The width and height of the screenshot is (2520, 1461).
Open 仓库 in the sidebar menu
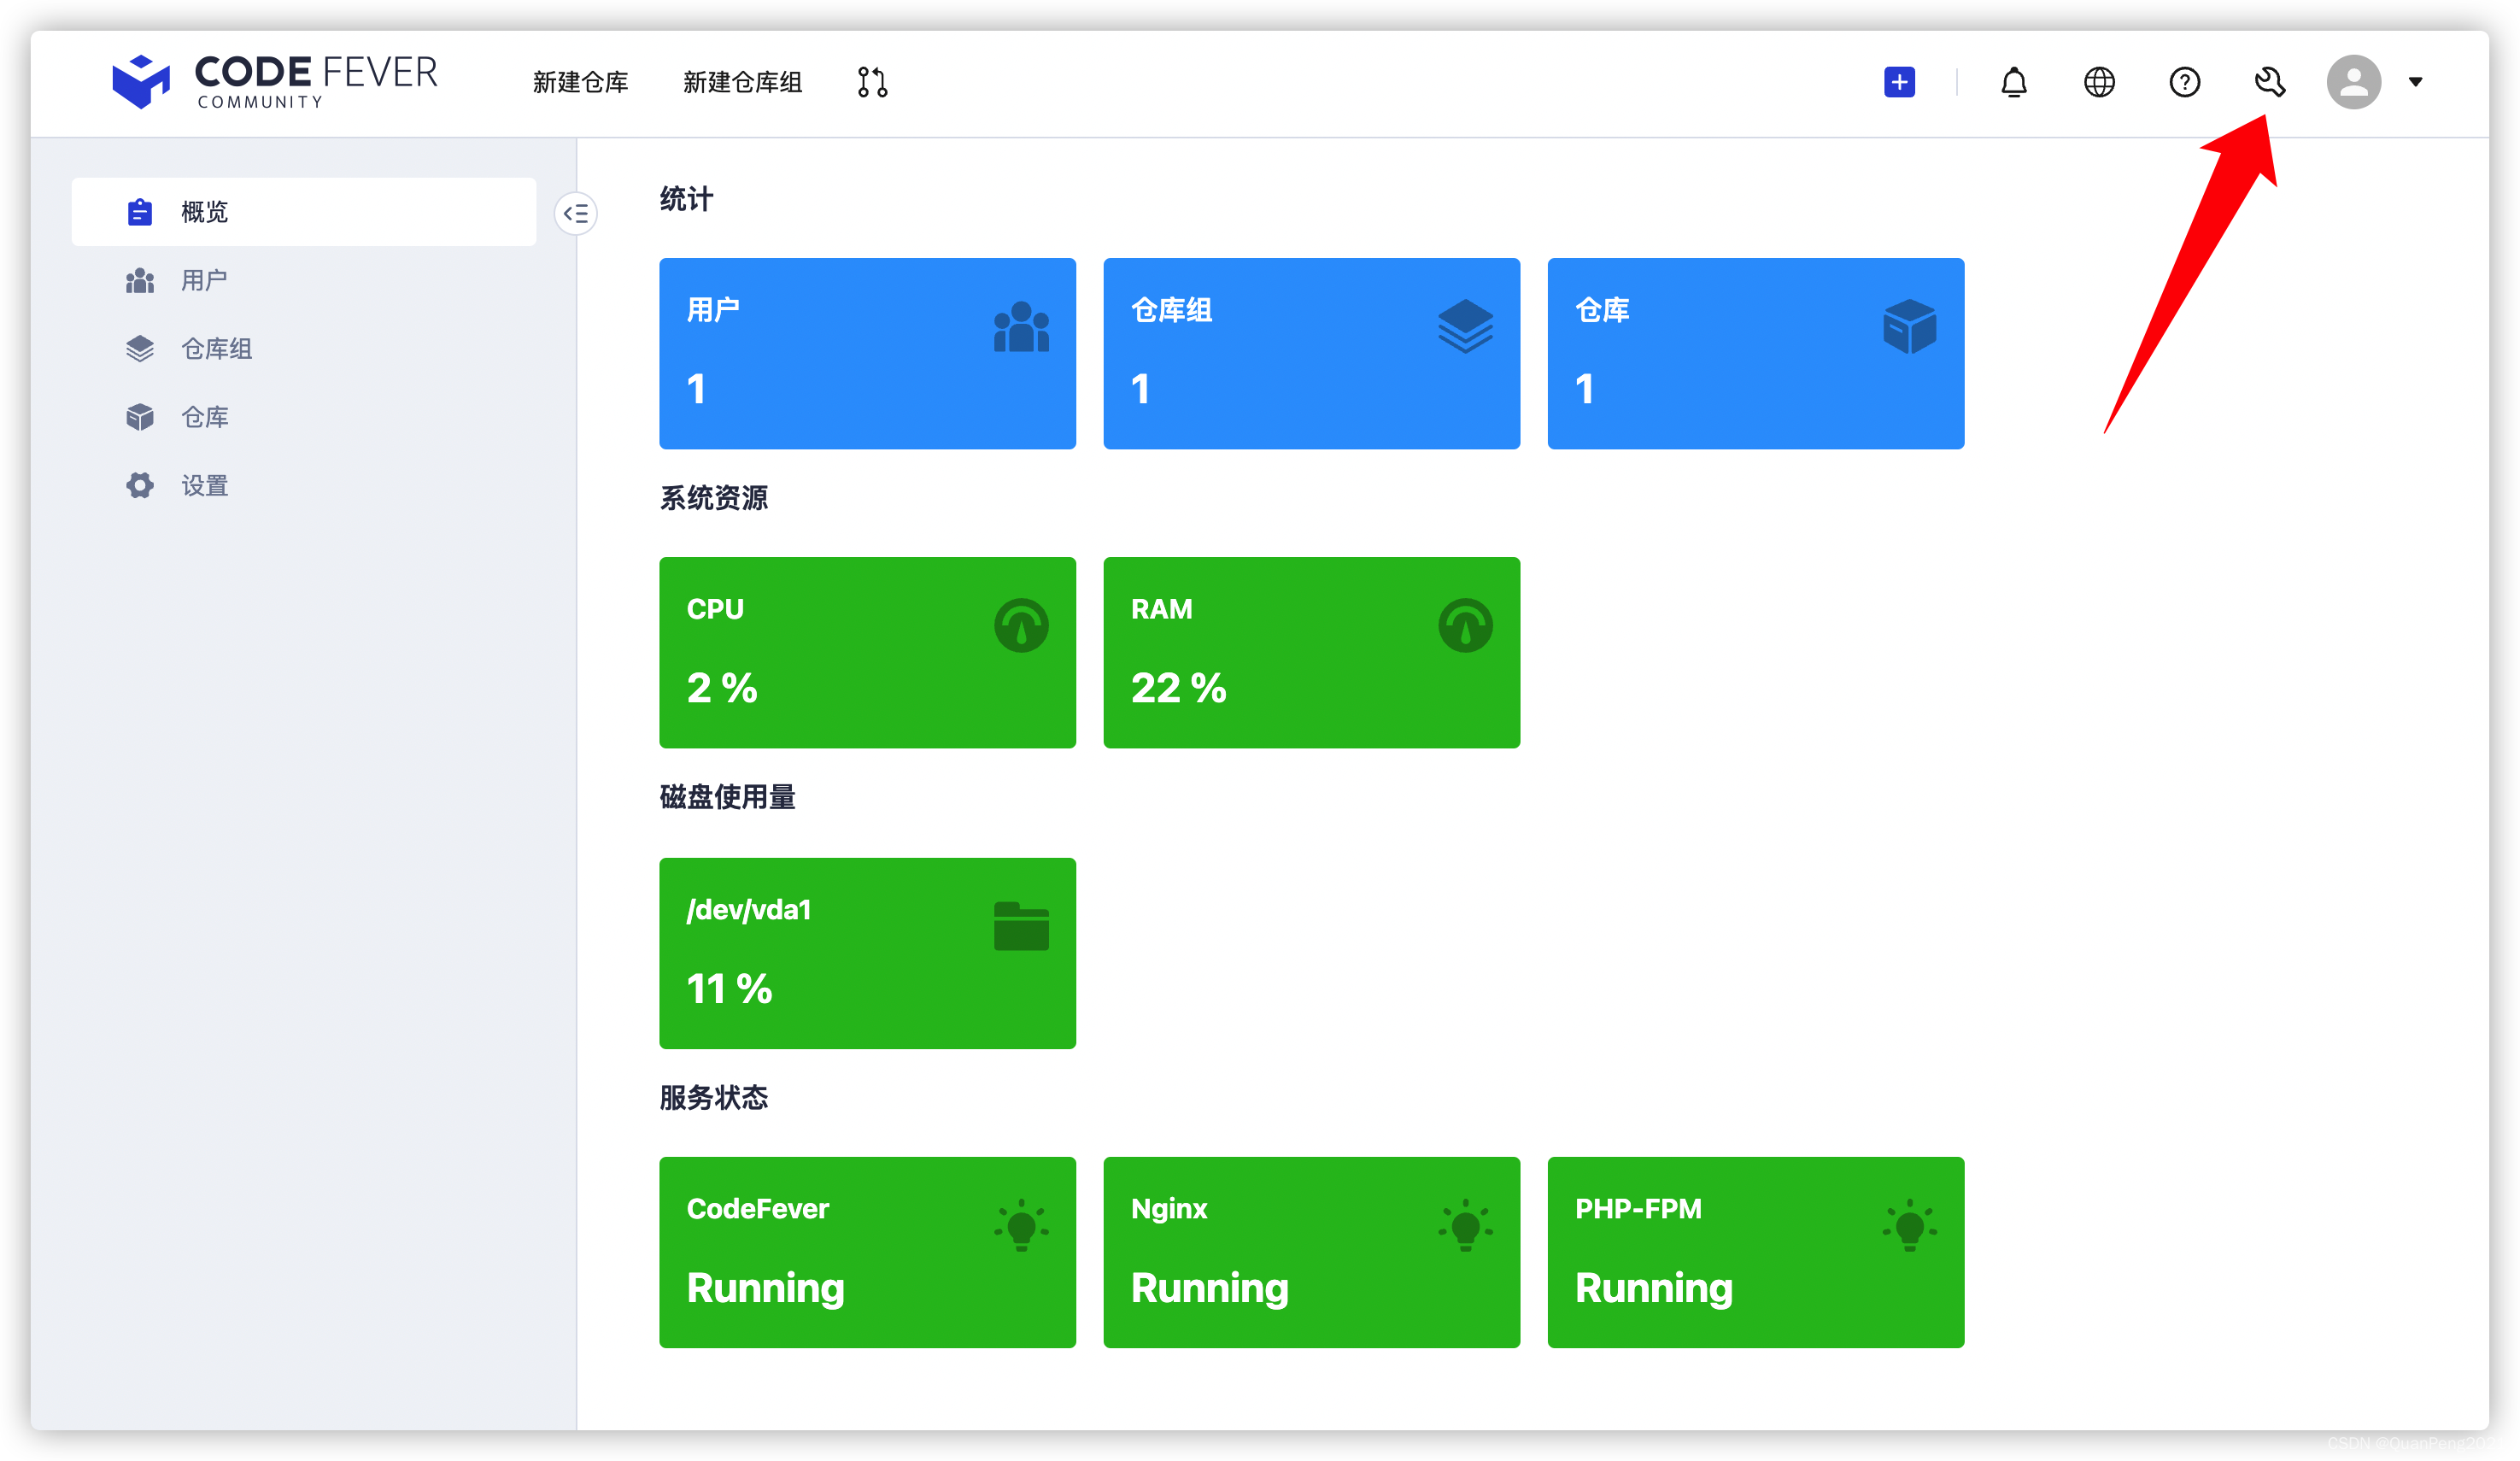204,417
